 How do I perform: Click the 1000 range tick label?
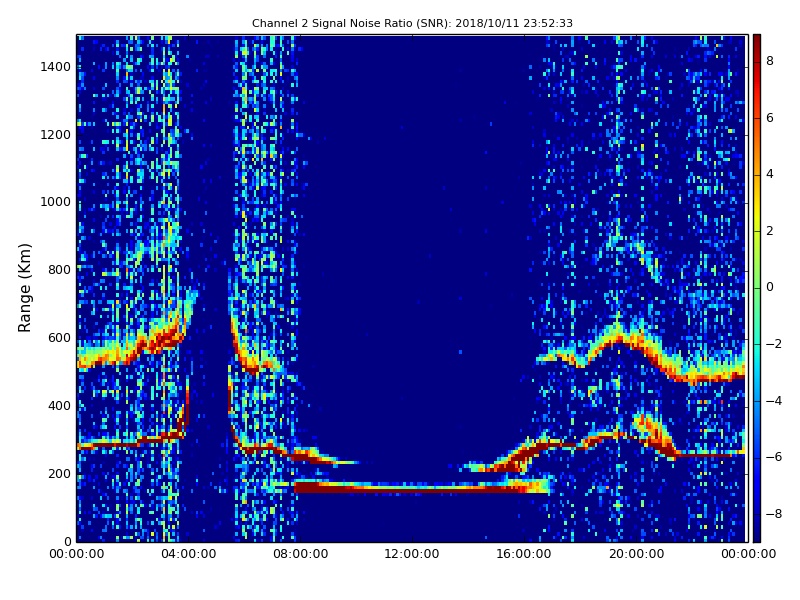coord(56,202)
